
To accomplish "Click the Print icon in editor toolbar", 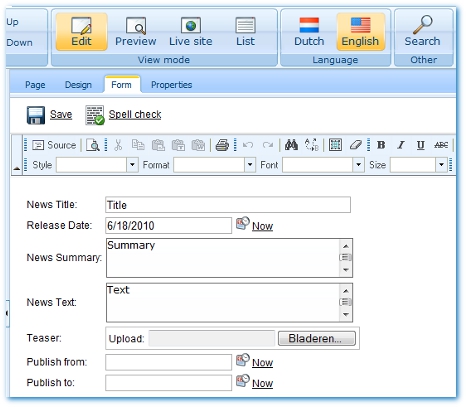I will click(x=222, y=145).
